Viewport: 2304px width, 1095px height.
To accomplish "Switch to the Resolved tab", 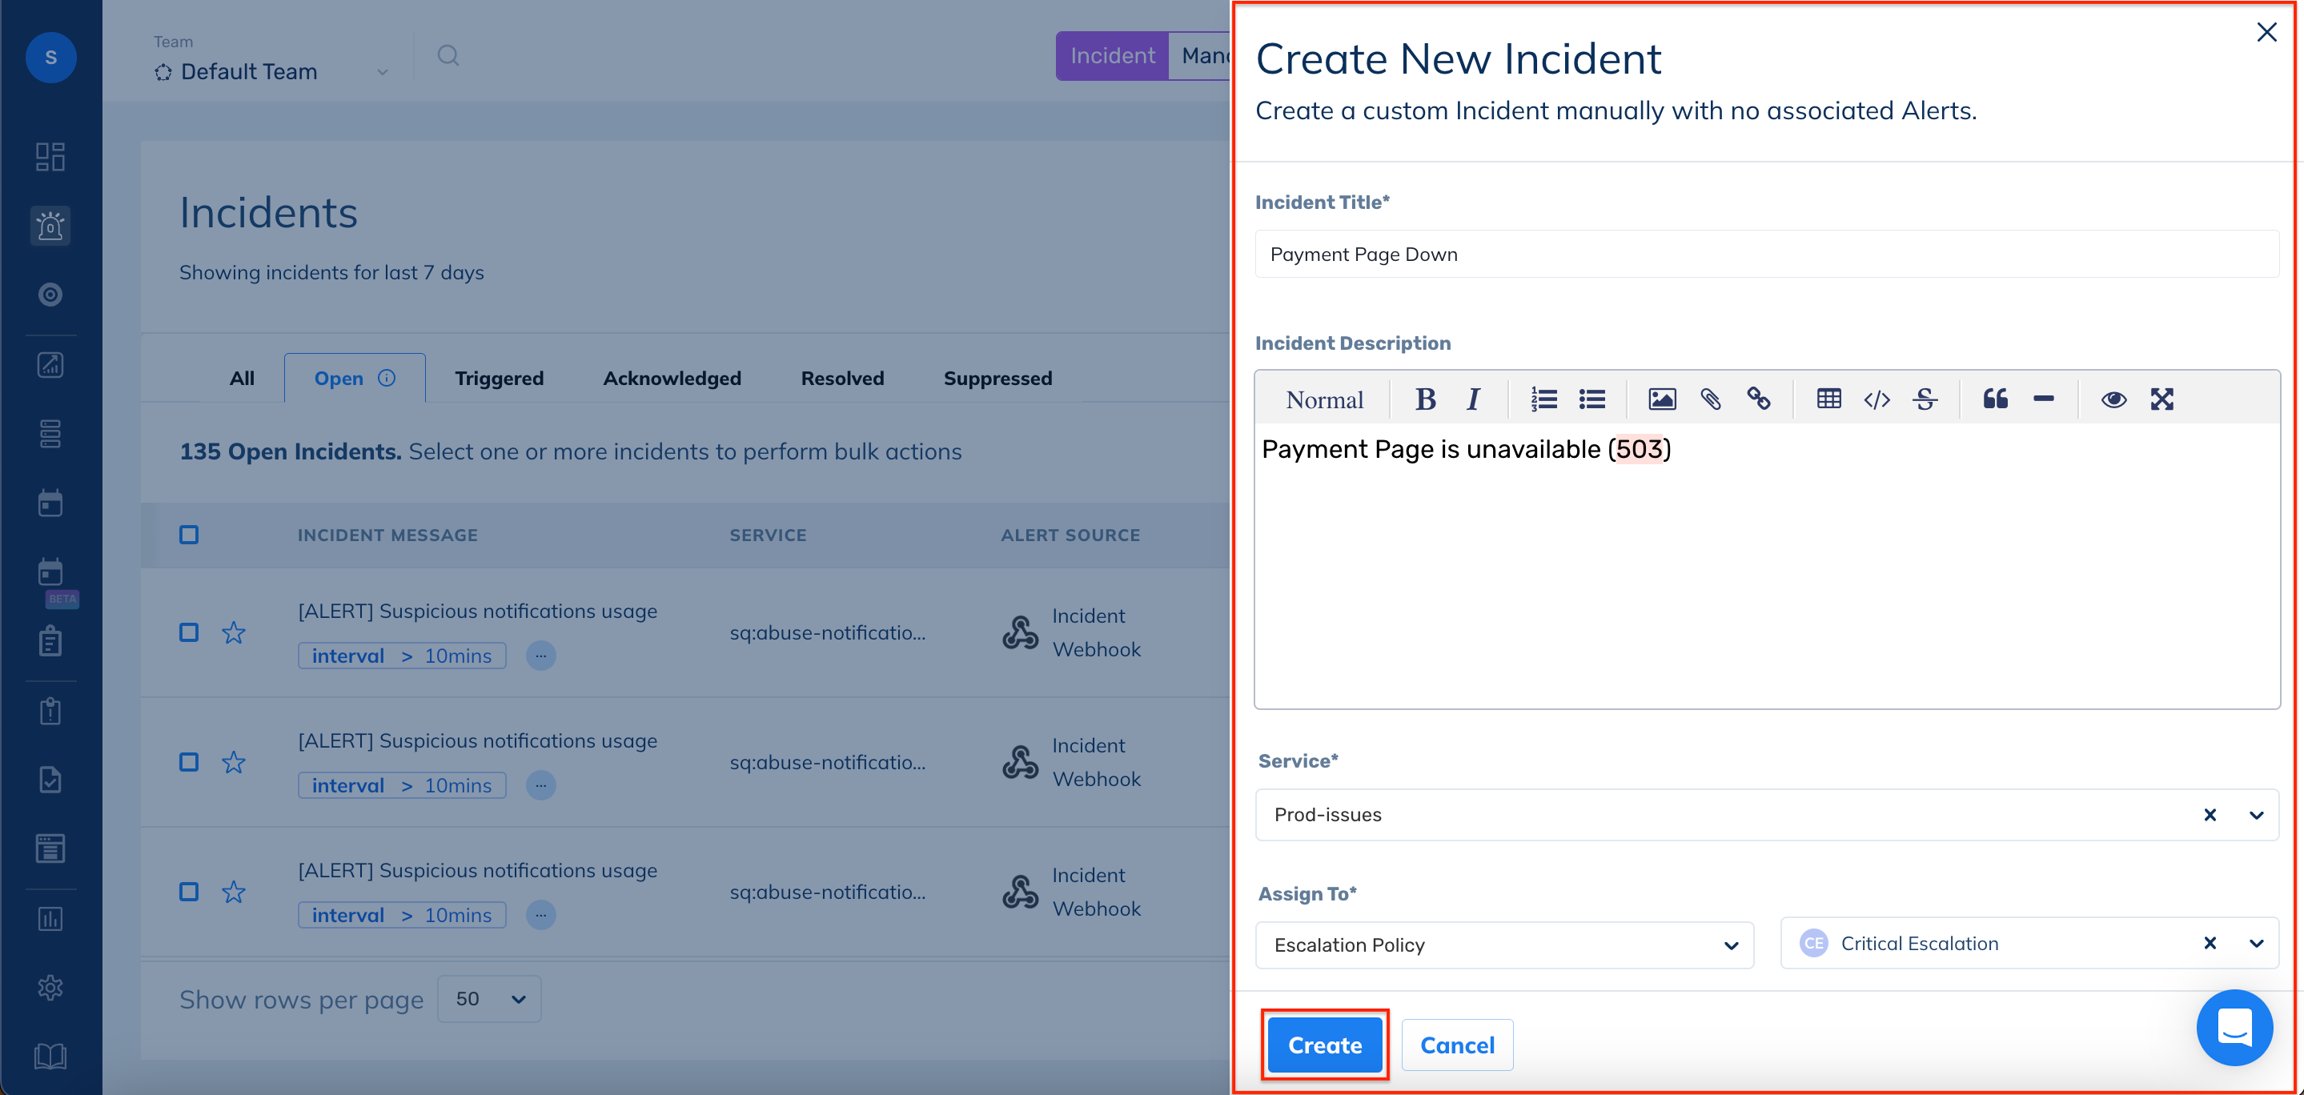I will tap(842, 378).
